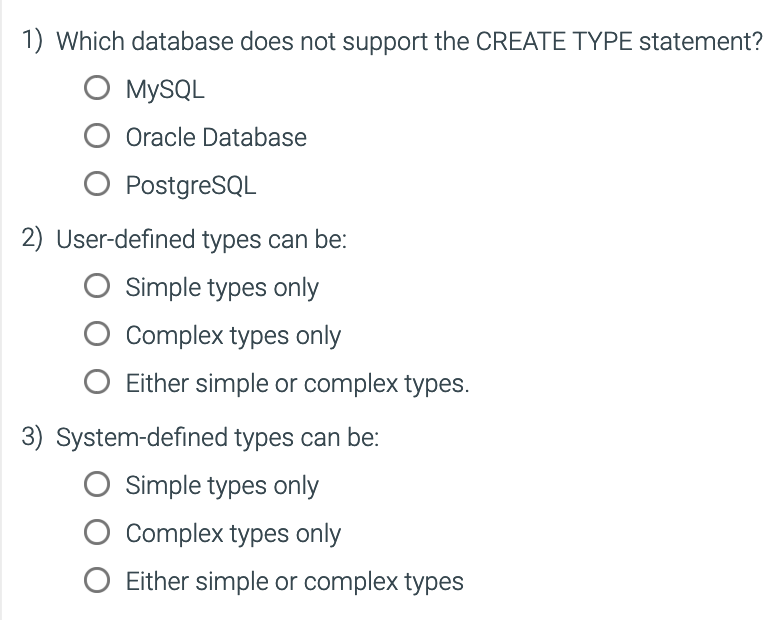
Task: Click the 'User-defined types can be:' question text
Action: pyautogui.click(x=201, y=240)
